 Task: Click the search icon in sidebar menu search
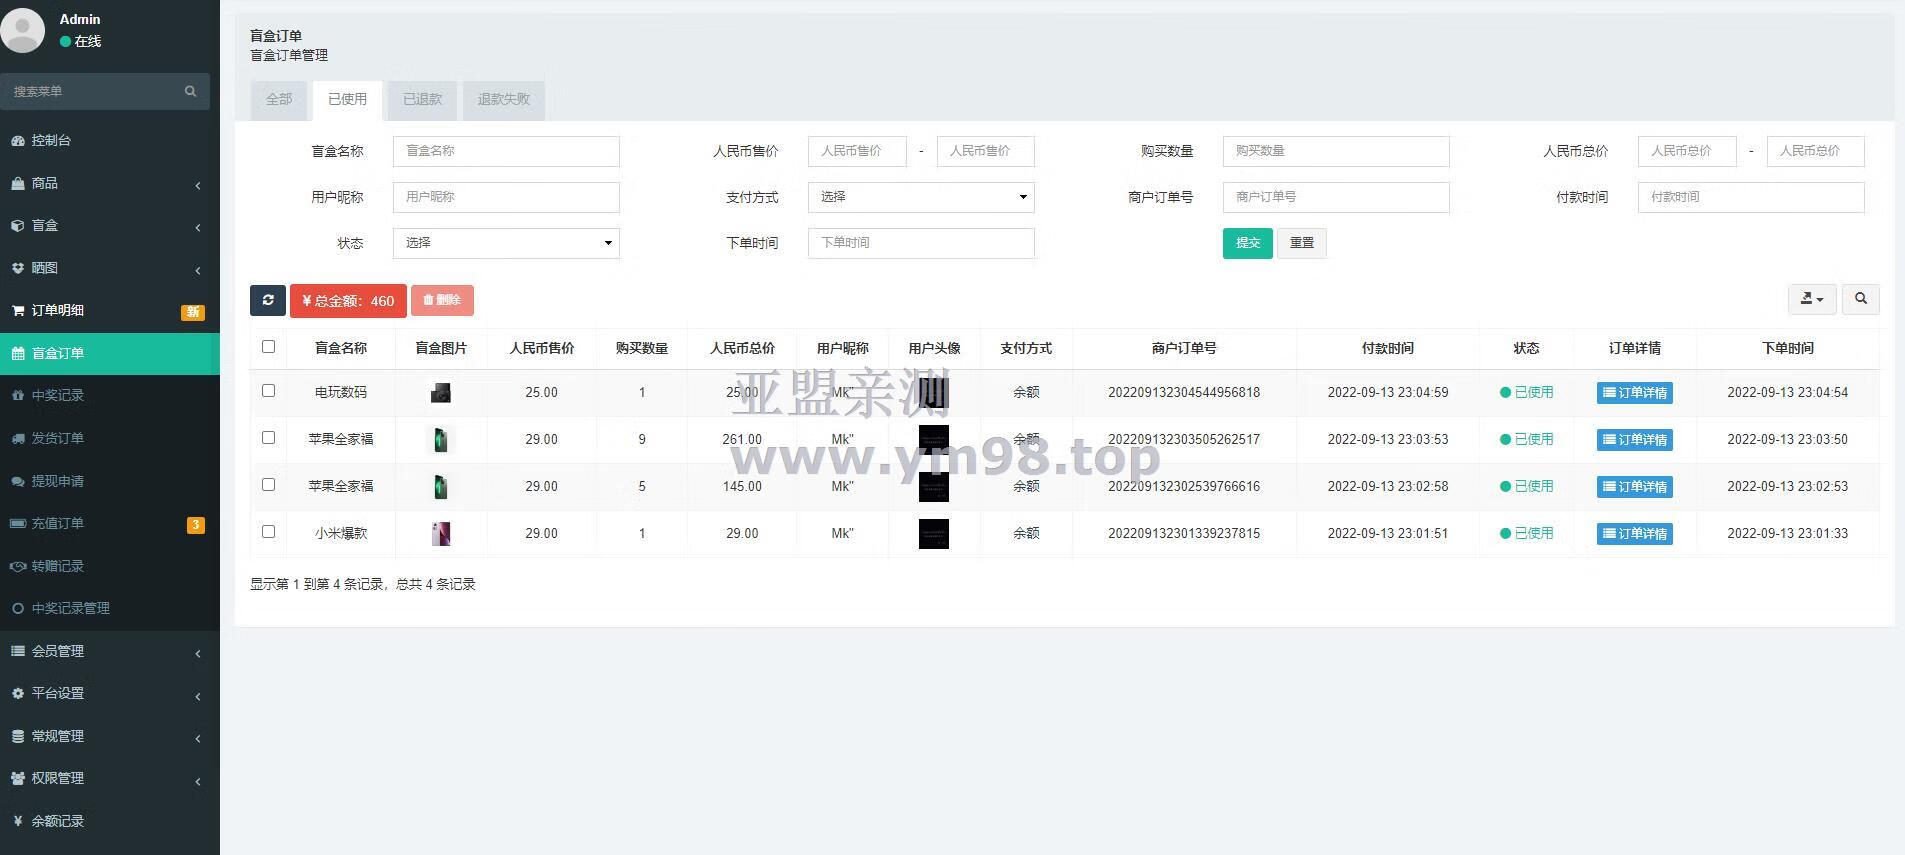pos(190,91)
